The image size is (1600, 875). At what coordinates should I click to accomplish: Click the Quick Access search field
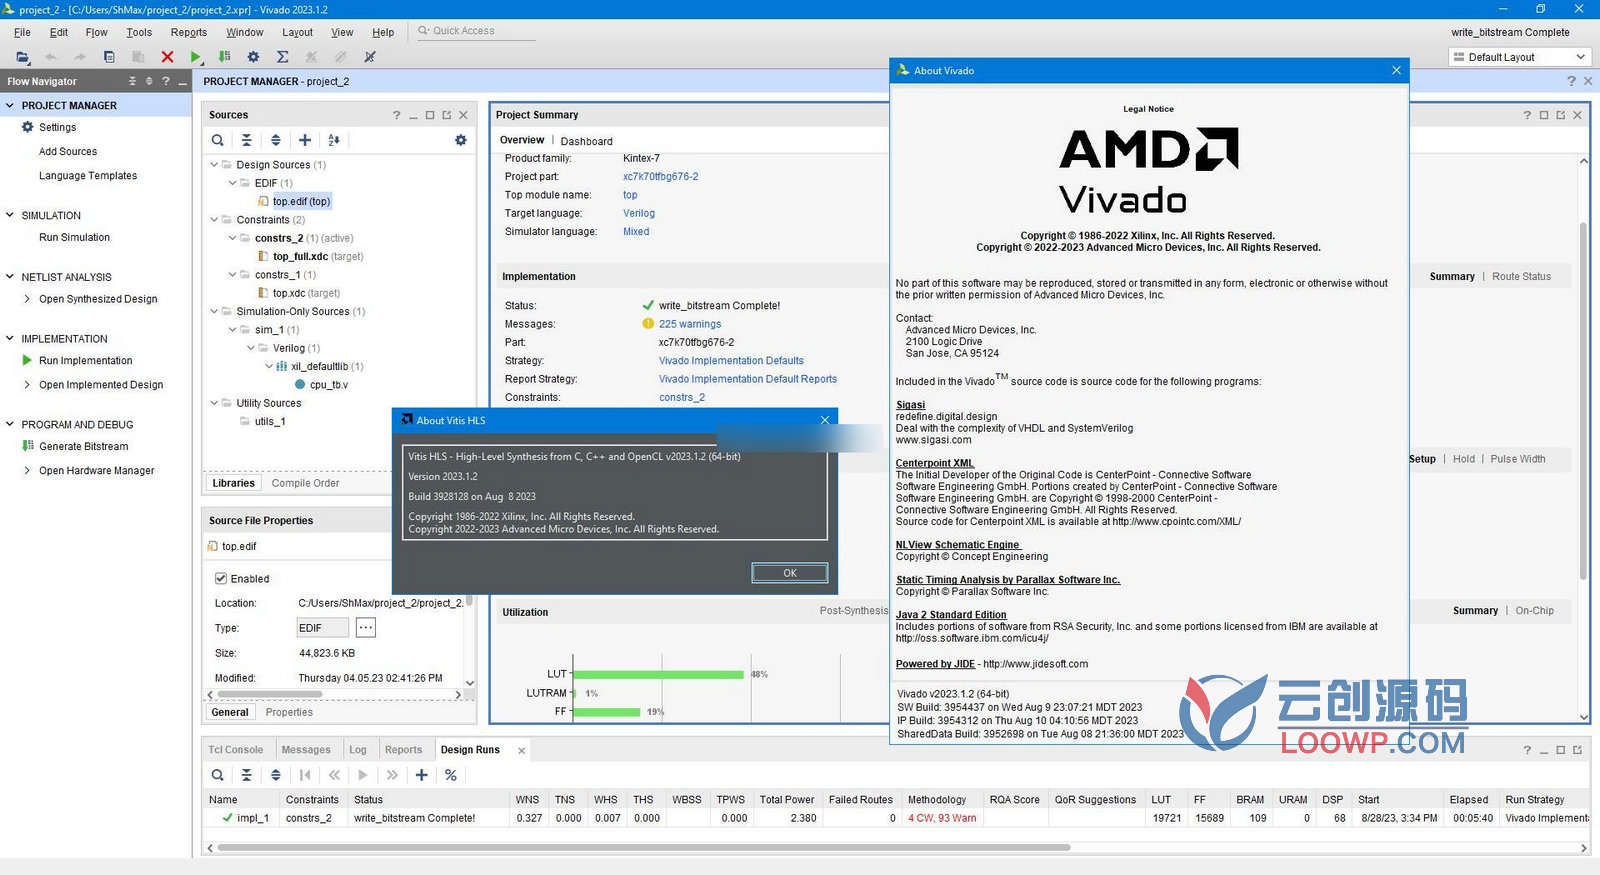[476, 31]
